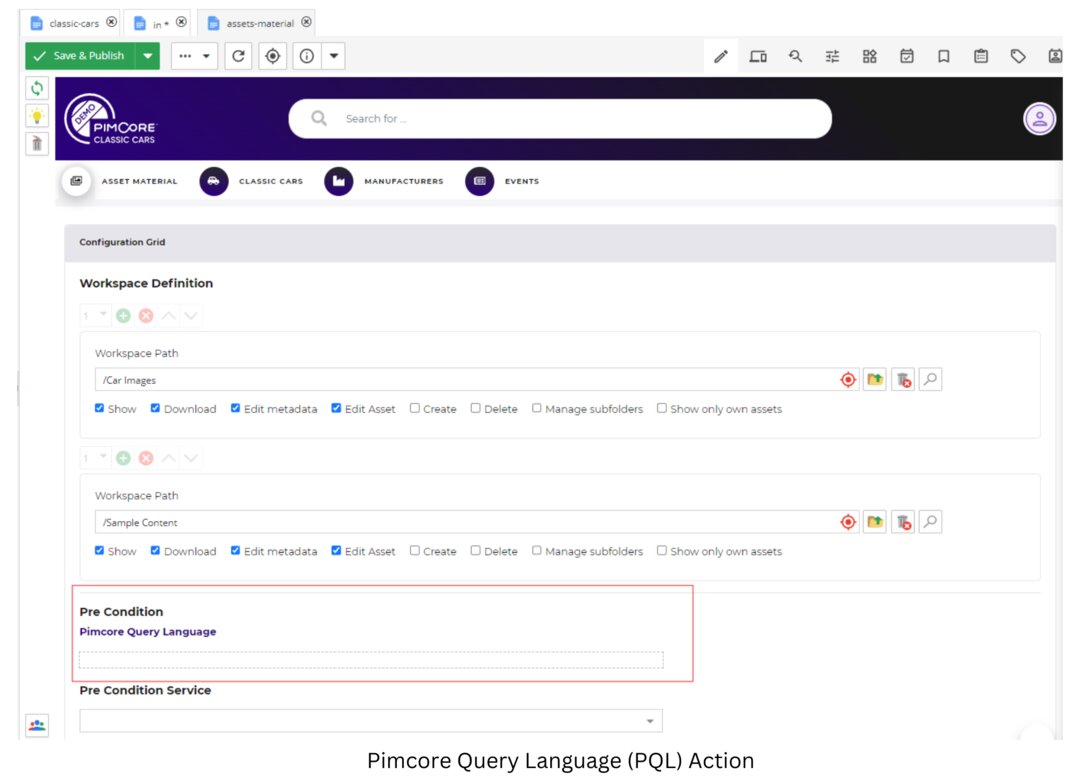Click the trash empty icon for /Sample Content
The width and height of the screenshot is (1080, 780).
click(903, 522)
